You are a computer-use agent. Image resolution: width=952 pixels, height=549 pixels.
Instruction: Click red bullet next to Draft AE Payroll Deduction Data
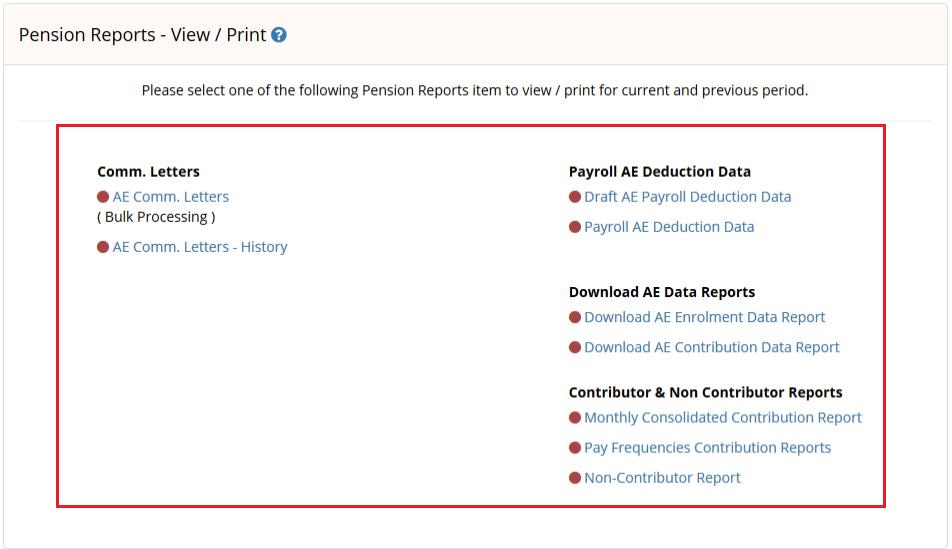click(575, 197)
